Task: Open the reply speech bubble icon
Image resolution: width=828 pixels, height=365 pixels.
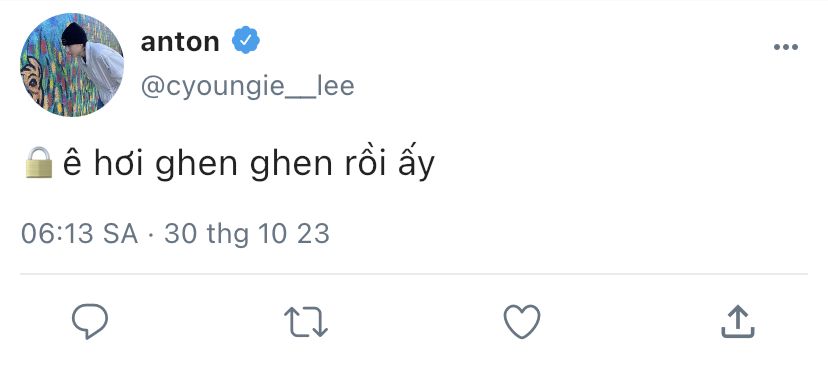Action: 90,321
